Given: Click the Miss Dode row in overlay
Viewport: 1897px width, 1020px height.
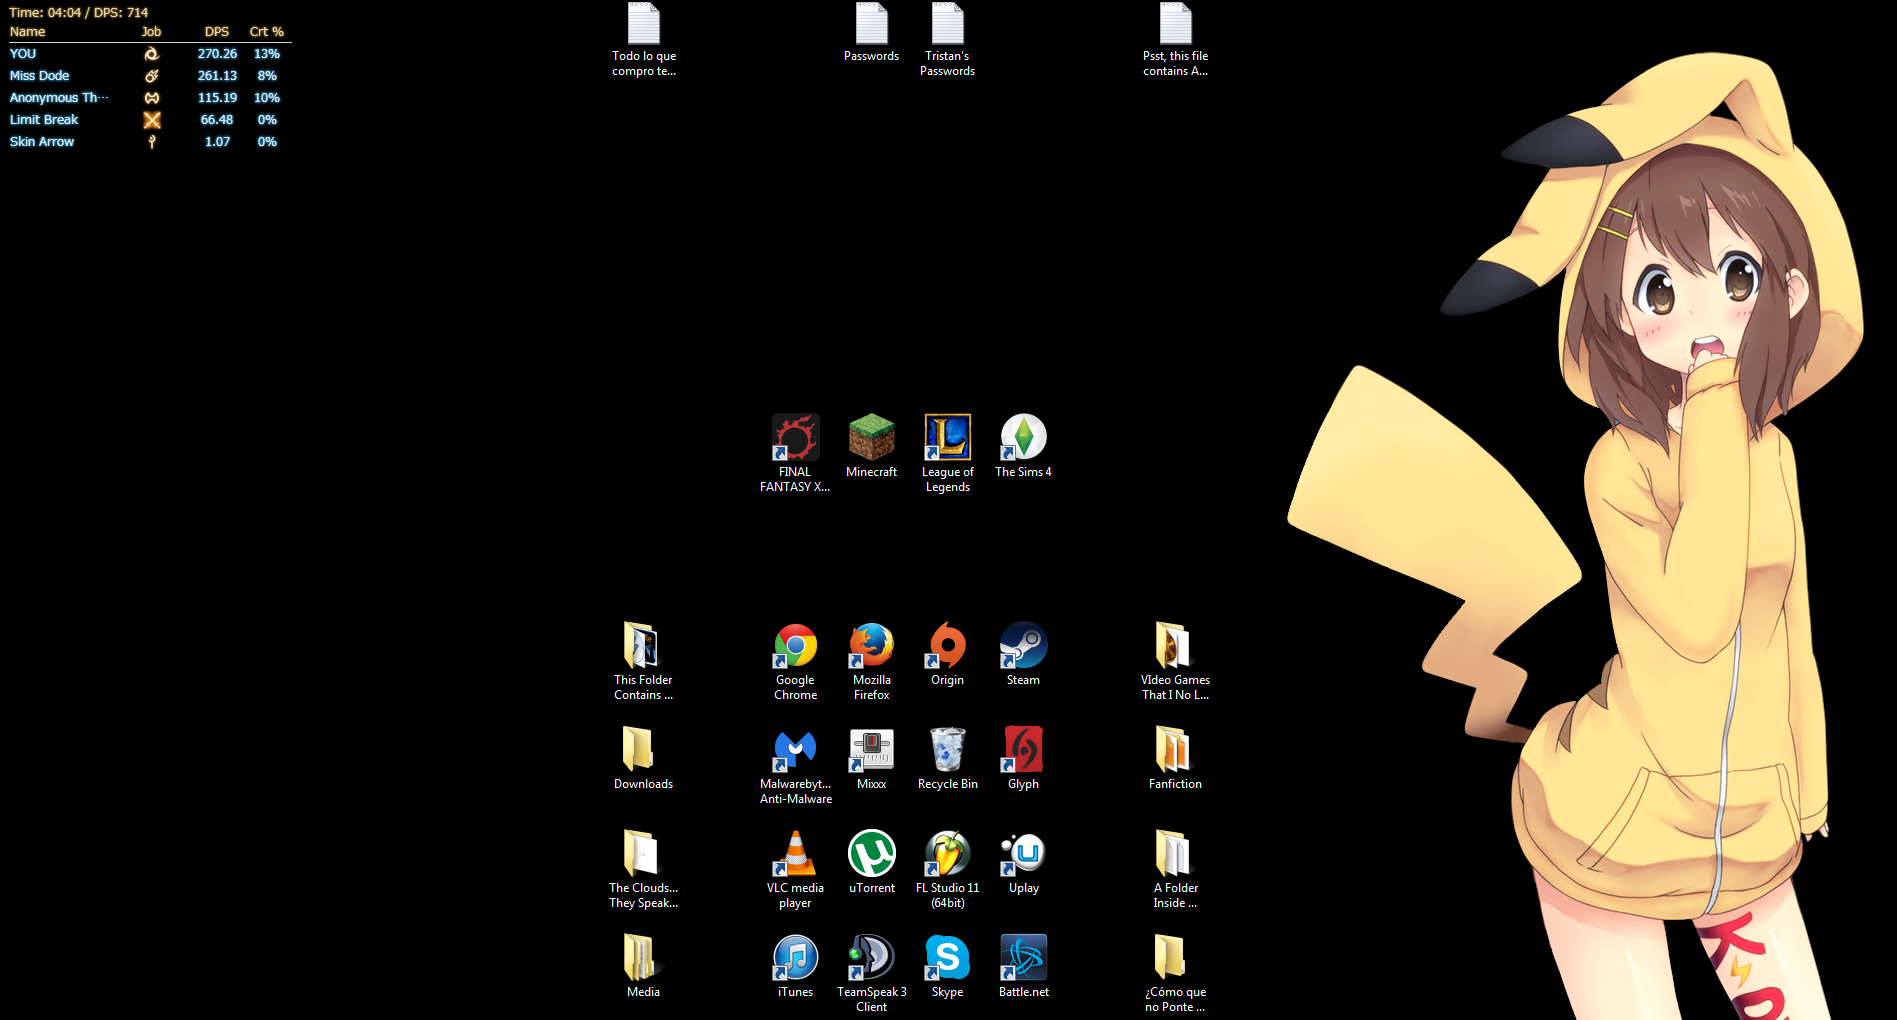Looking at the screenshot, I should 148,76.
